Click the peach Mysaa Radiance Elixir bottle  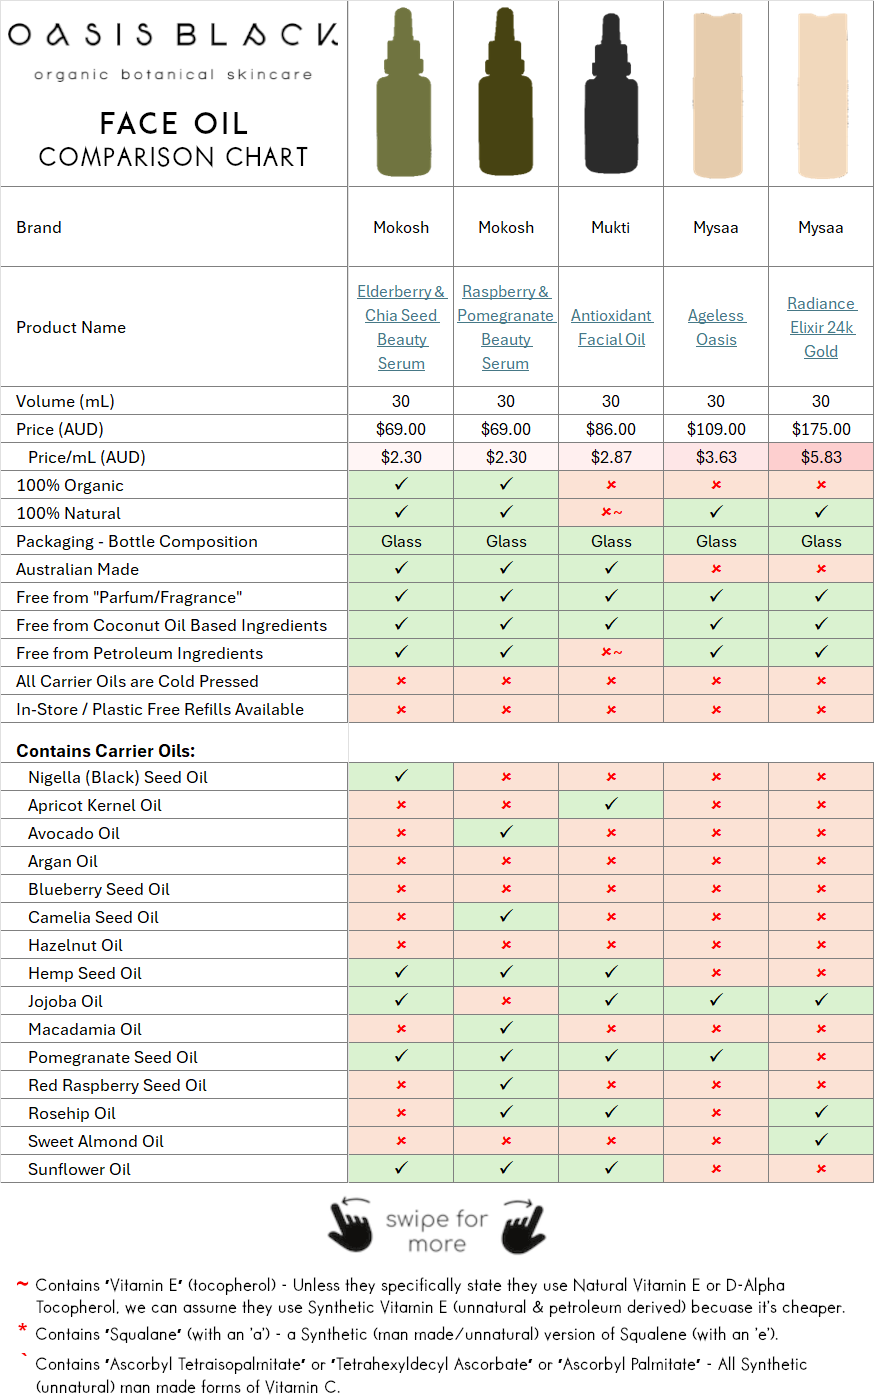tap(821, 95)
